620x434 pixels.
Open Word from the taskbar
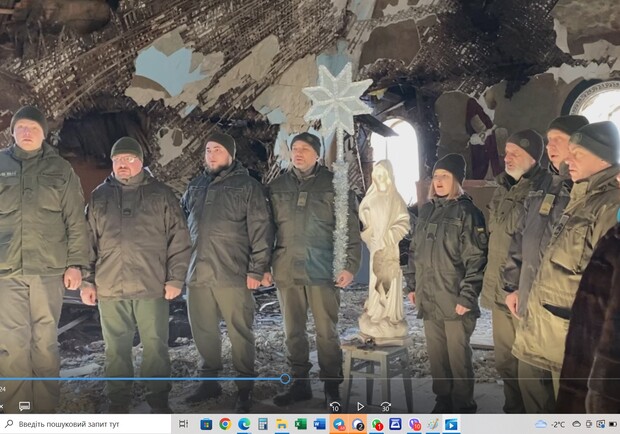(x=320, y=424)
